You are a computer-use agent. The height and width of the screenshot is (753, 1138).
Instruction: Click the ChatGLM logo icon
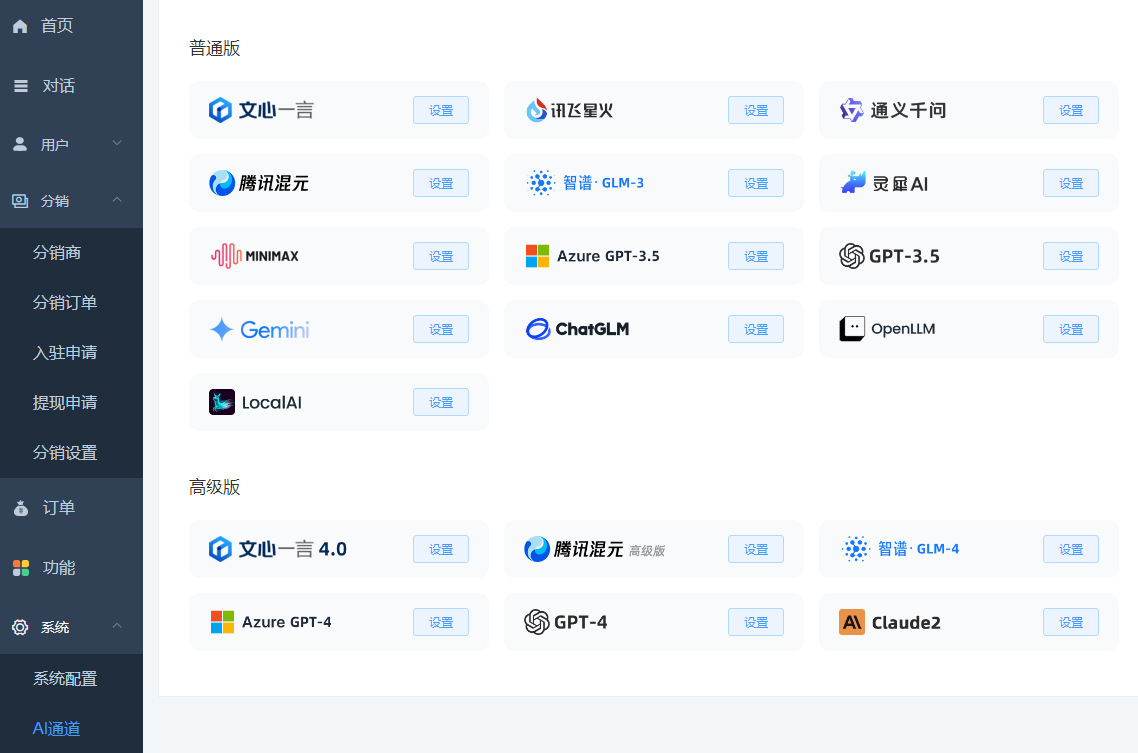(538, 329)
